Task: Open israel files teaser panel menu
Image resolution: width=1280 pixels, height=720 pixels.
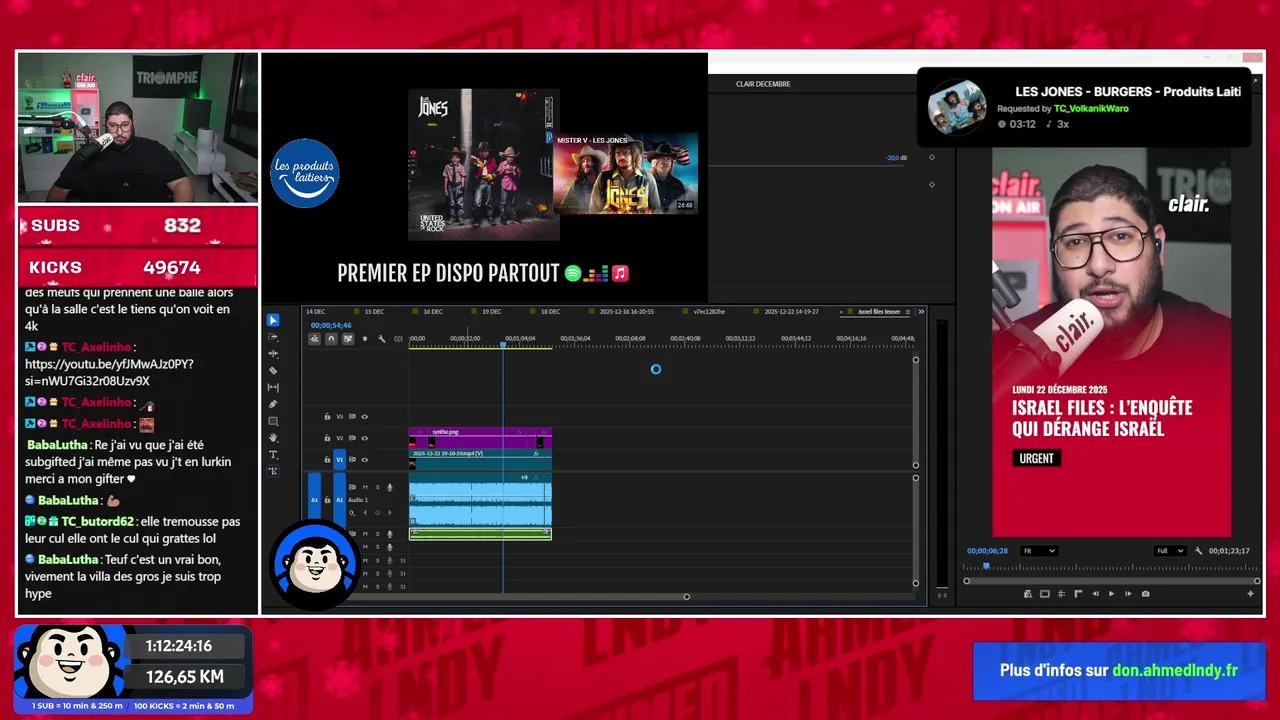Action: 908,312
